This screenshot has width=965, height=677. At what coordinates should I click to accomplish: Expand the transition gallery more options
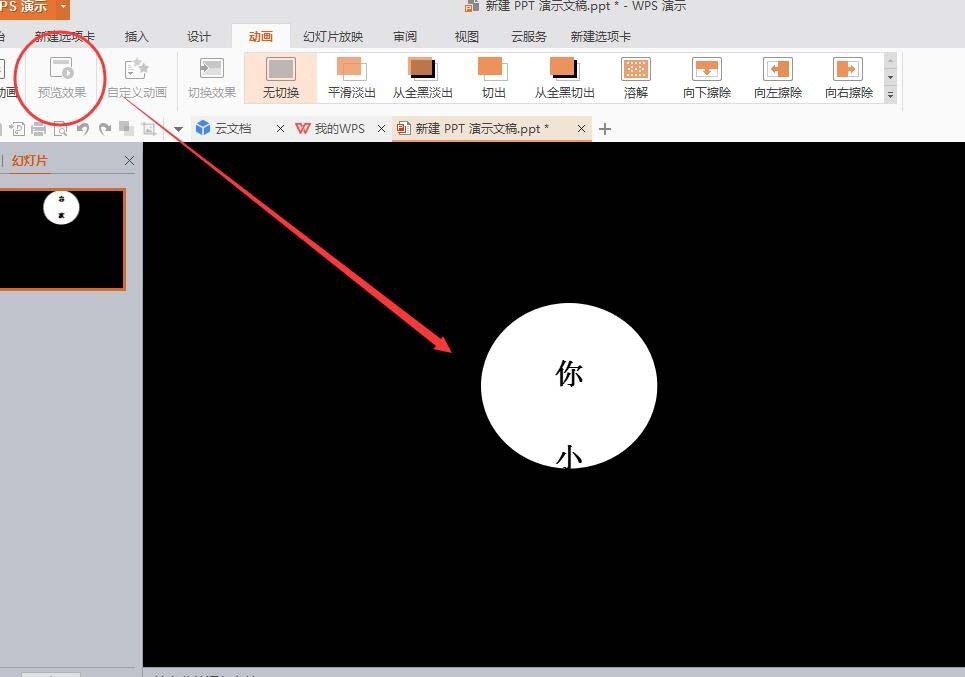pos(889,94)
